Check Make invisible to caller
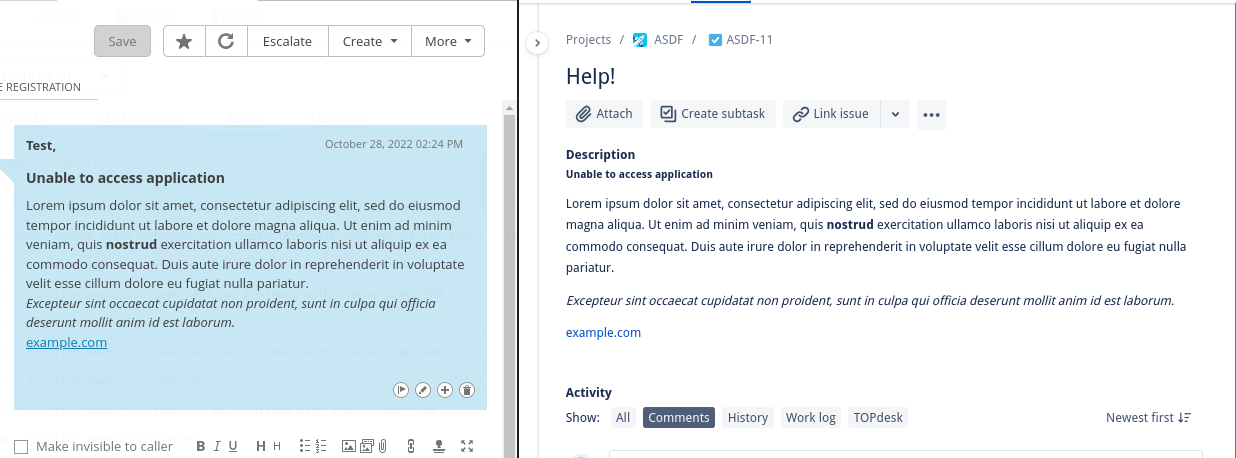Image resolution: width=1236 pixels, height=458 pixels. point(21,446)
